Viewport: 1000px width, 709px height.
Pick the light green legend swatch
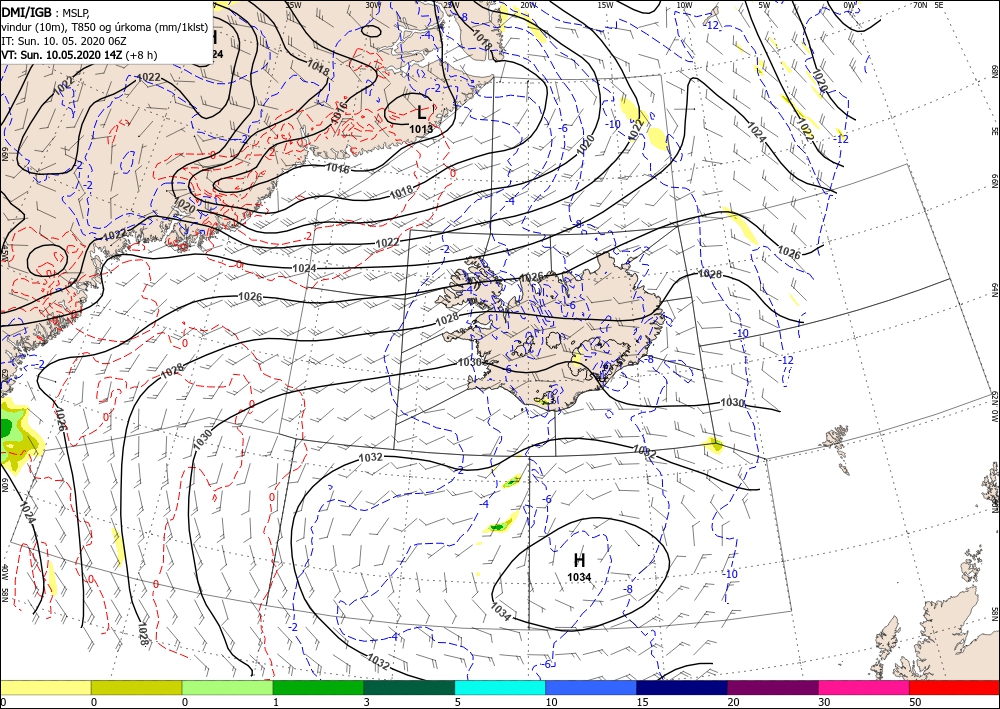tap(228, 687)
